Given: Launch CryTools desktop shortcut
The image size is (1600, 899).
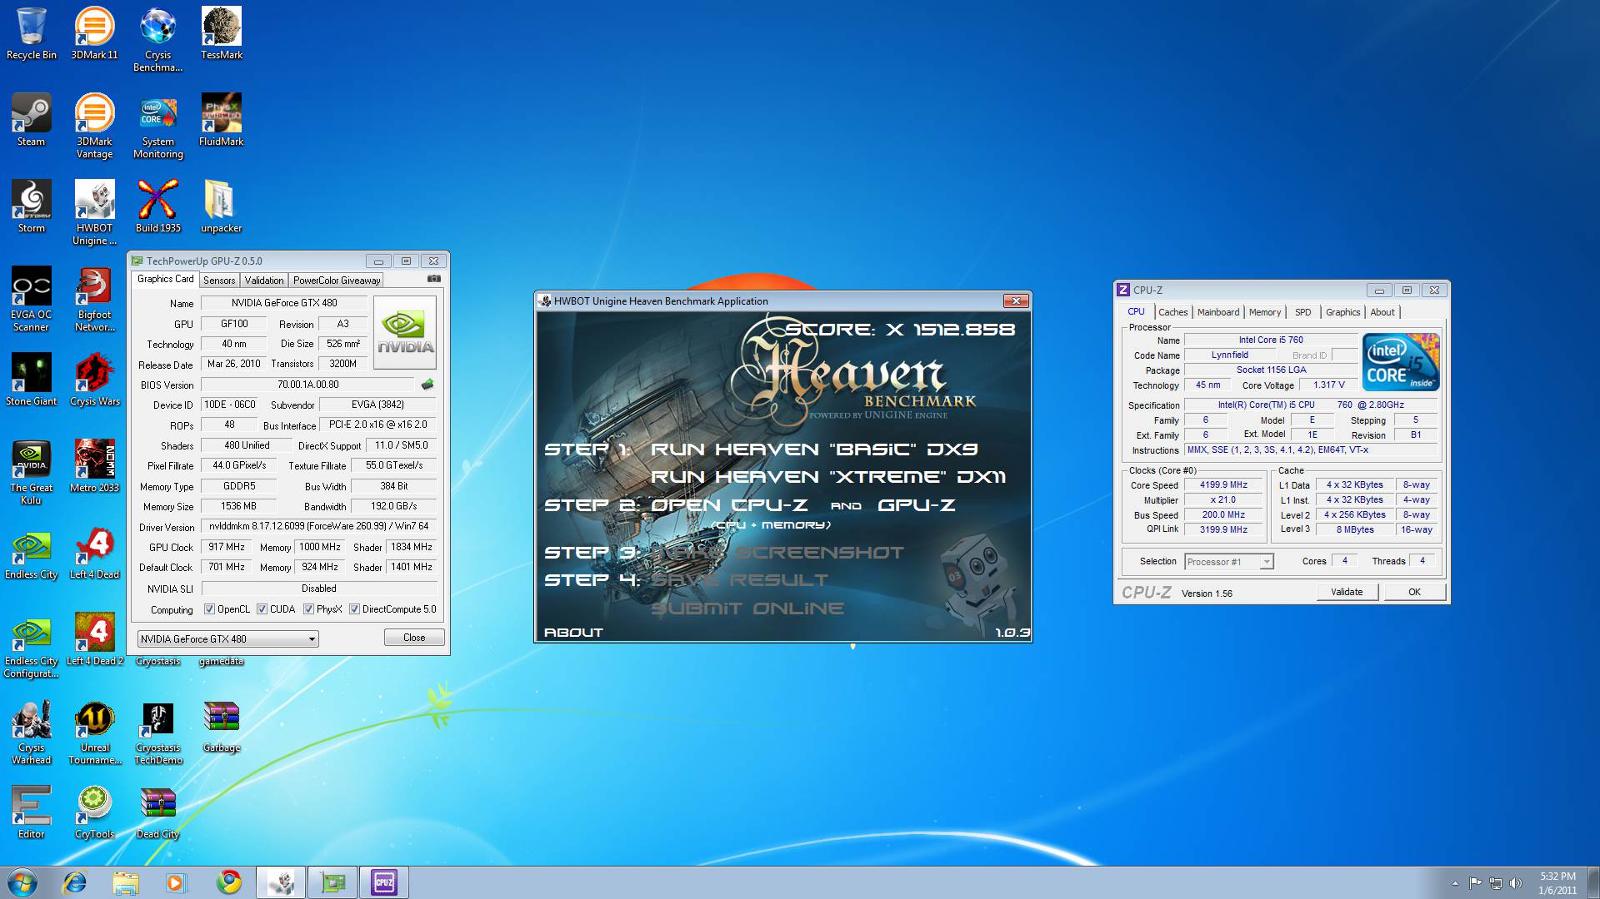Looking at the screenshot, I should 94,812.
